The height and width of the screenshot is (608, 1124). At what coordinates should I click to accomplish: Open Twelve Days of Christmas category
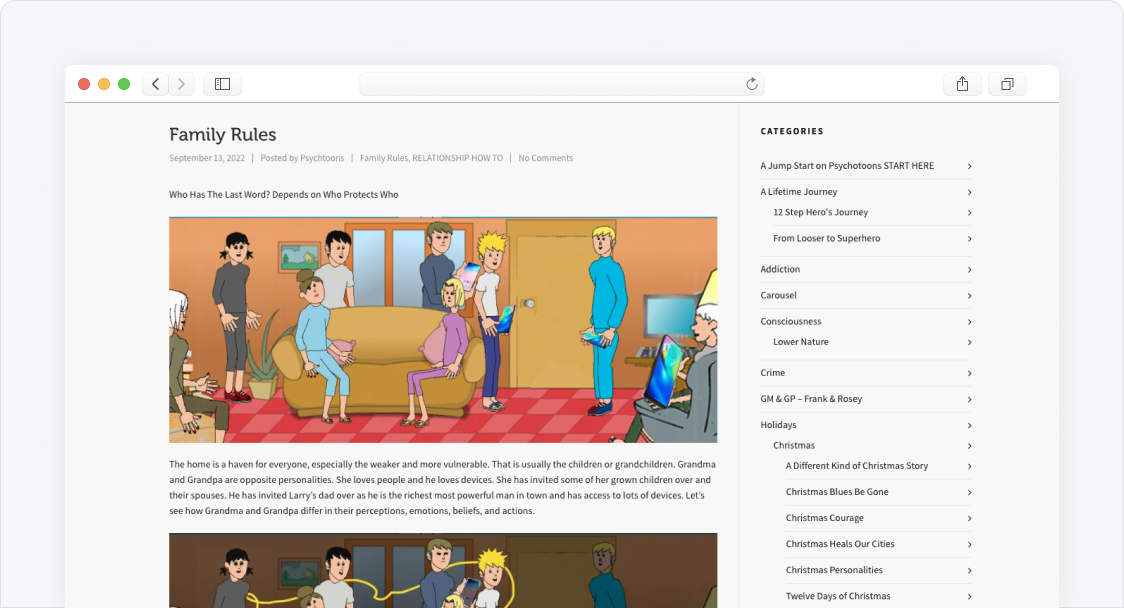837,596
